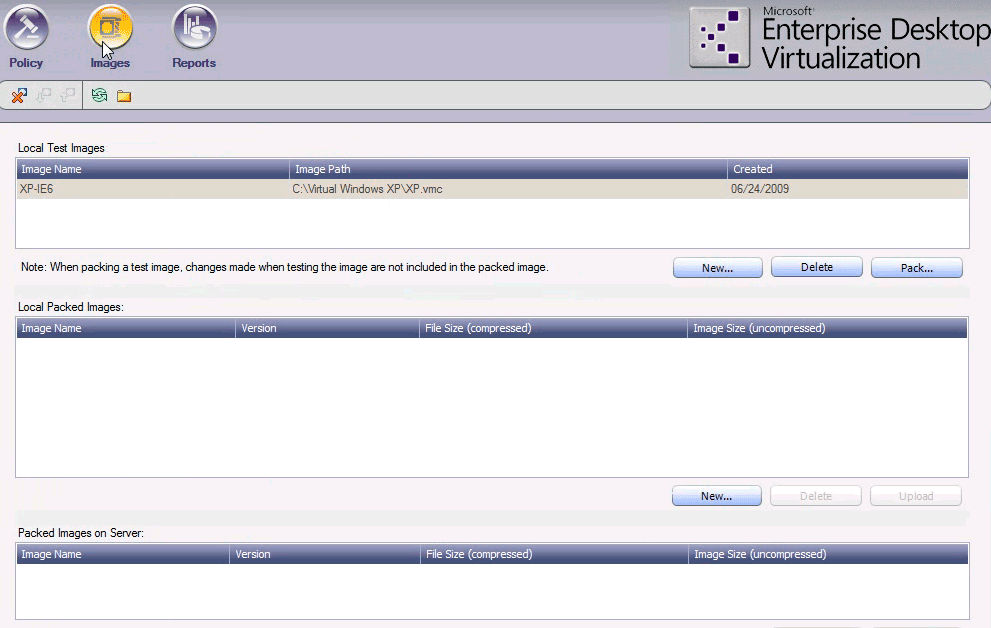Image resolution: width=991 pixels, height=628 pixels.
Task: Click the greyed upload image arrow icon
Action: [67, 96]
